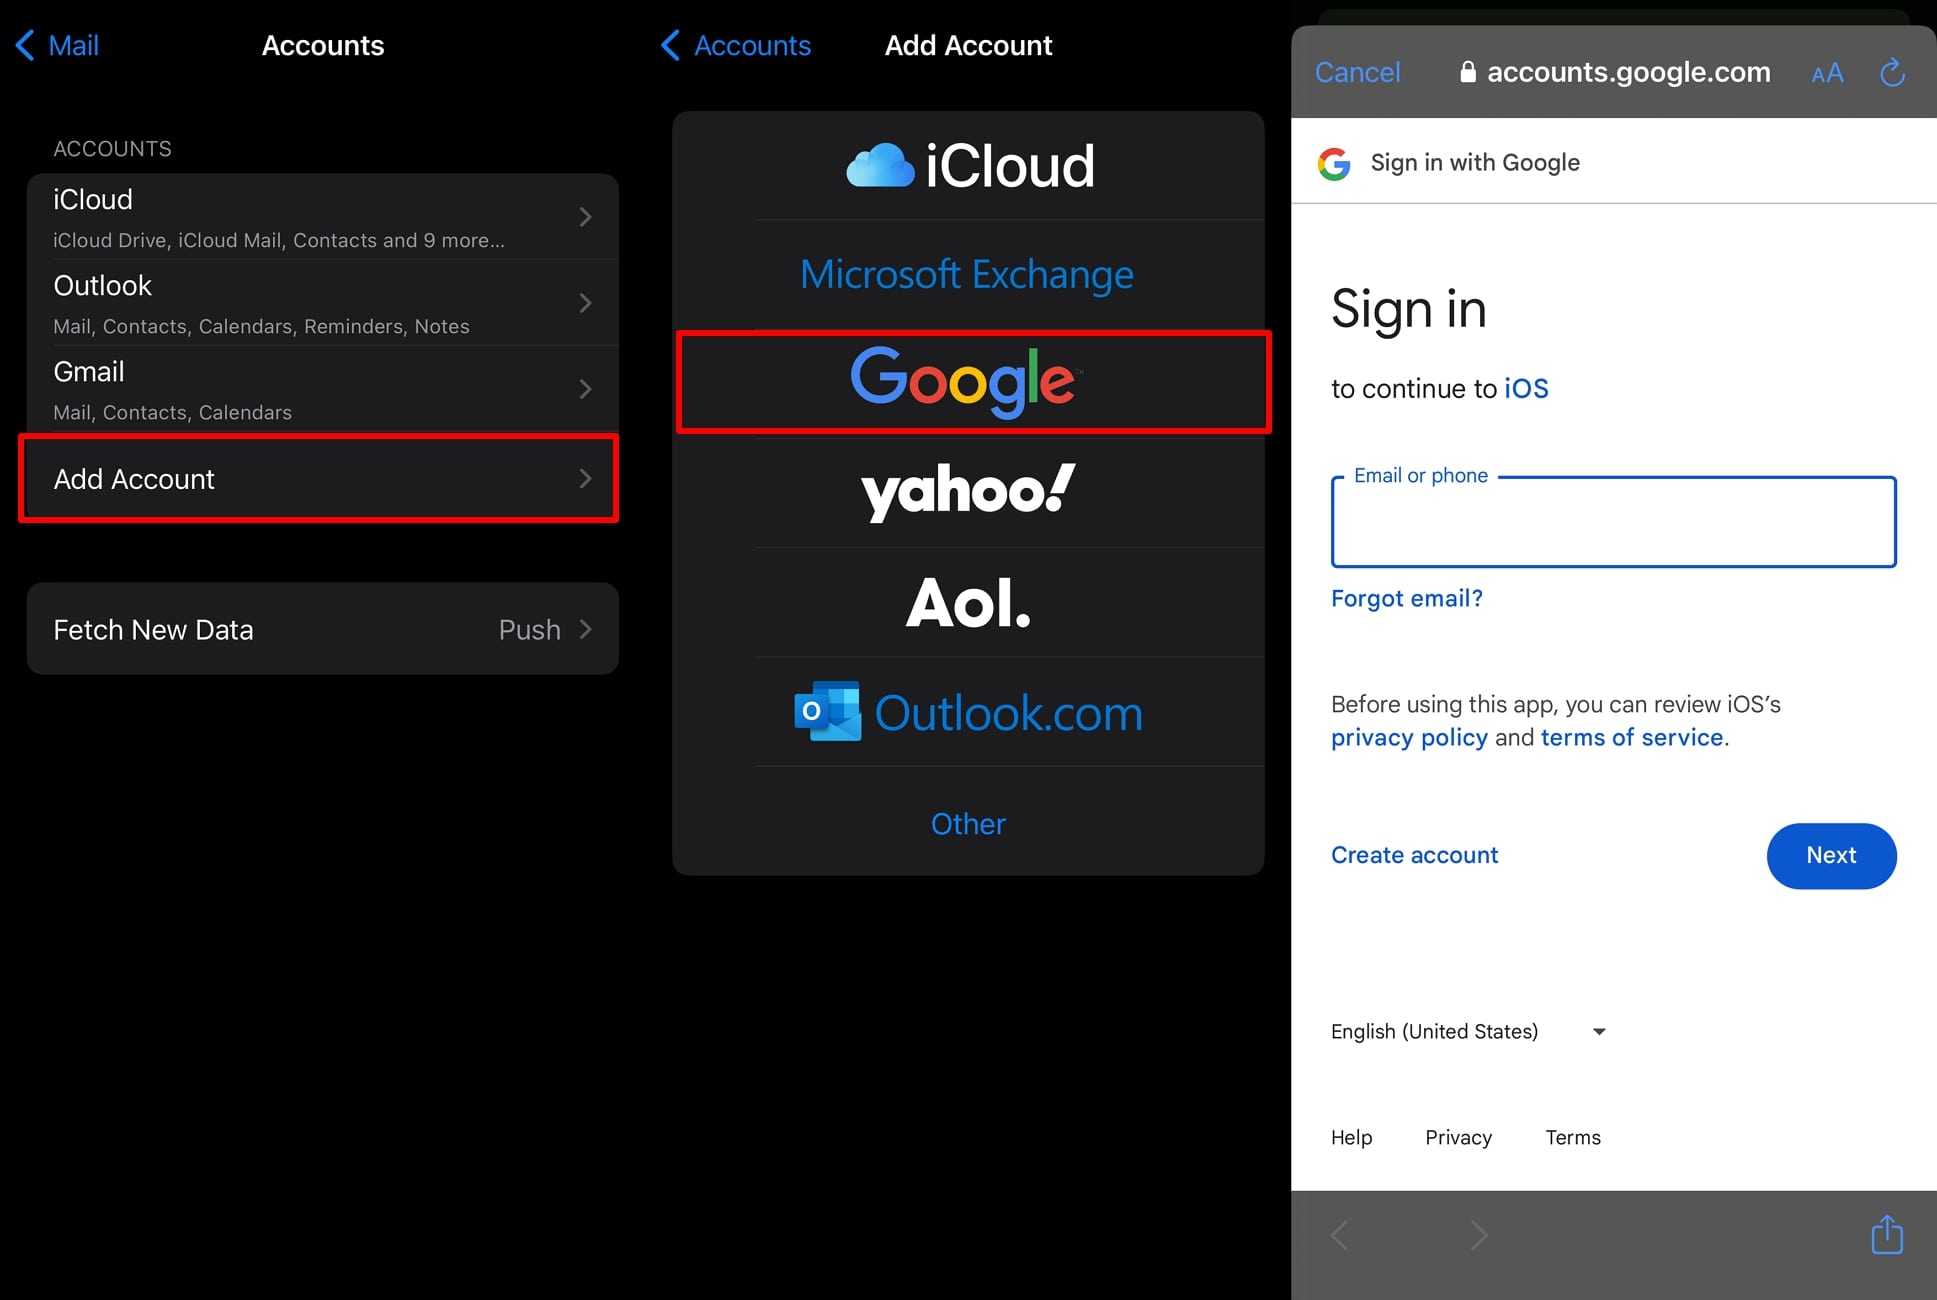Select Microsoft Exchange from the provider list
Image resolution: width=1937 pixels, height=1300 pixels.
pos(966,273)
